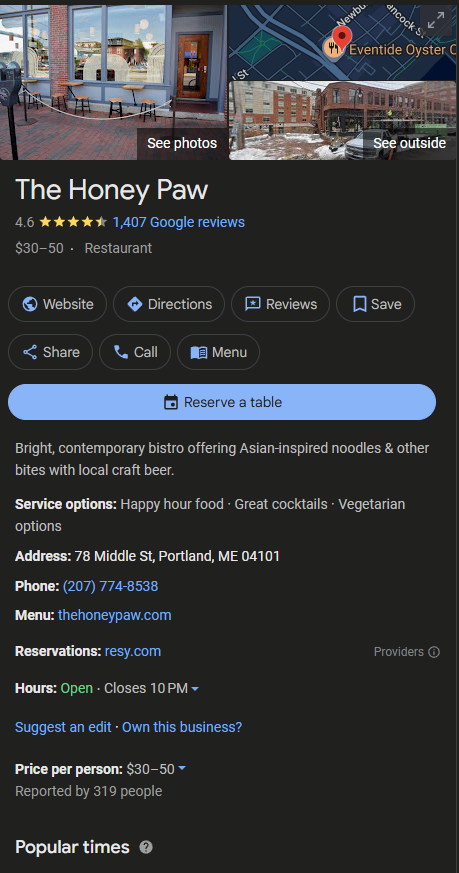Open Reviews with the star-bubble icon

(x=280, y=304)
